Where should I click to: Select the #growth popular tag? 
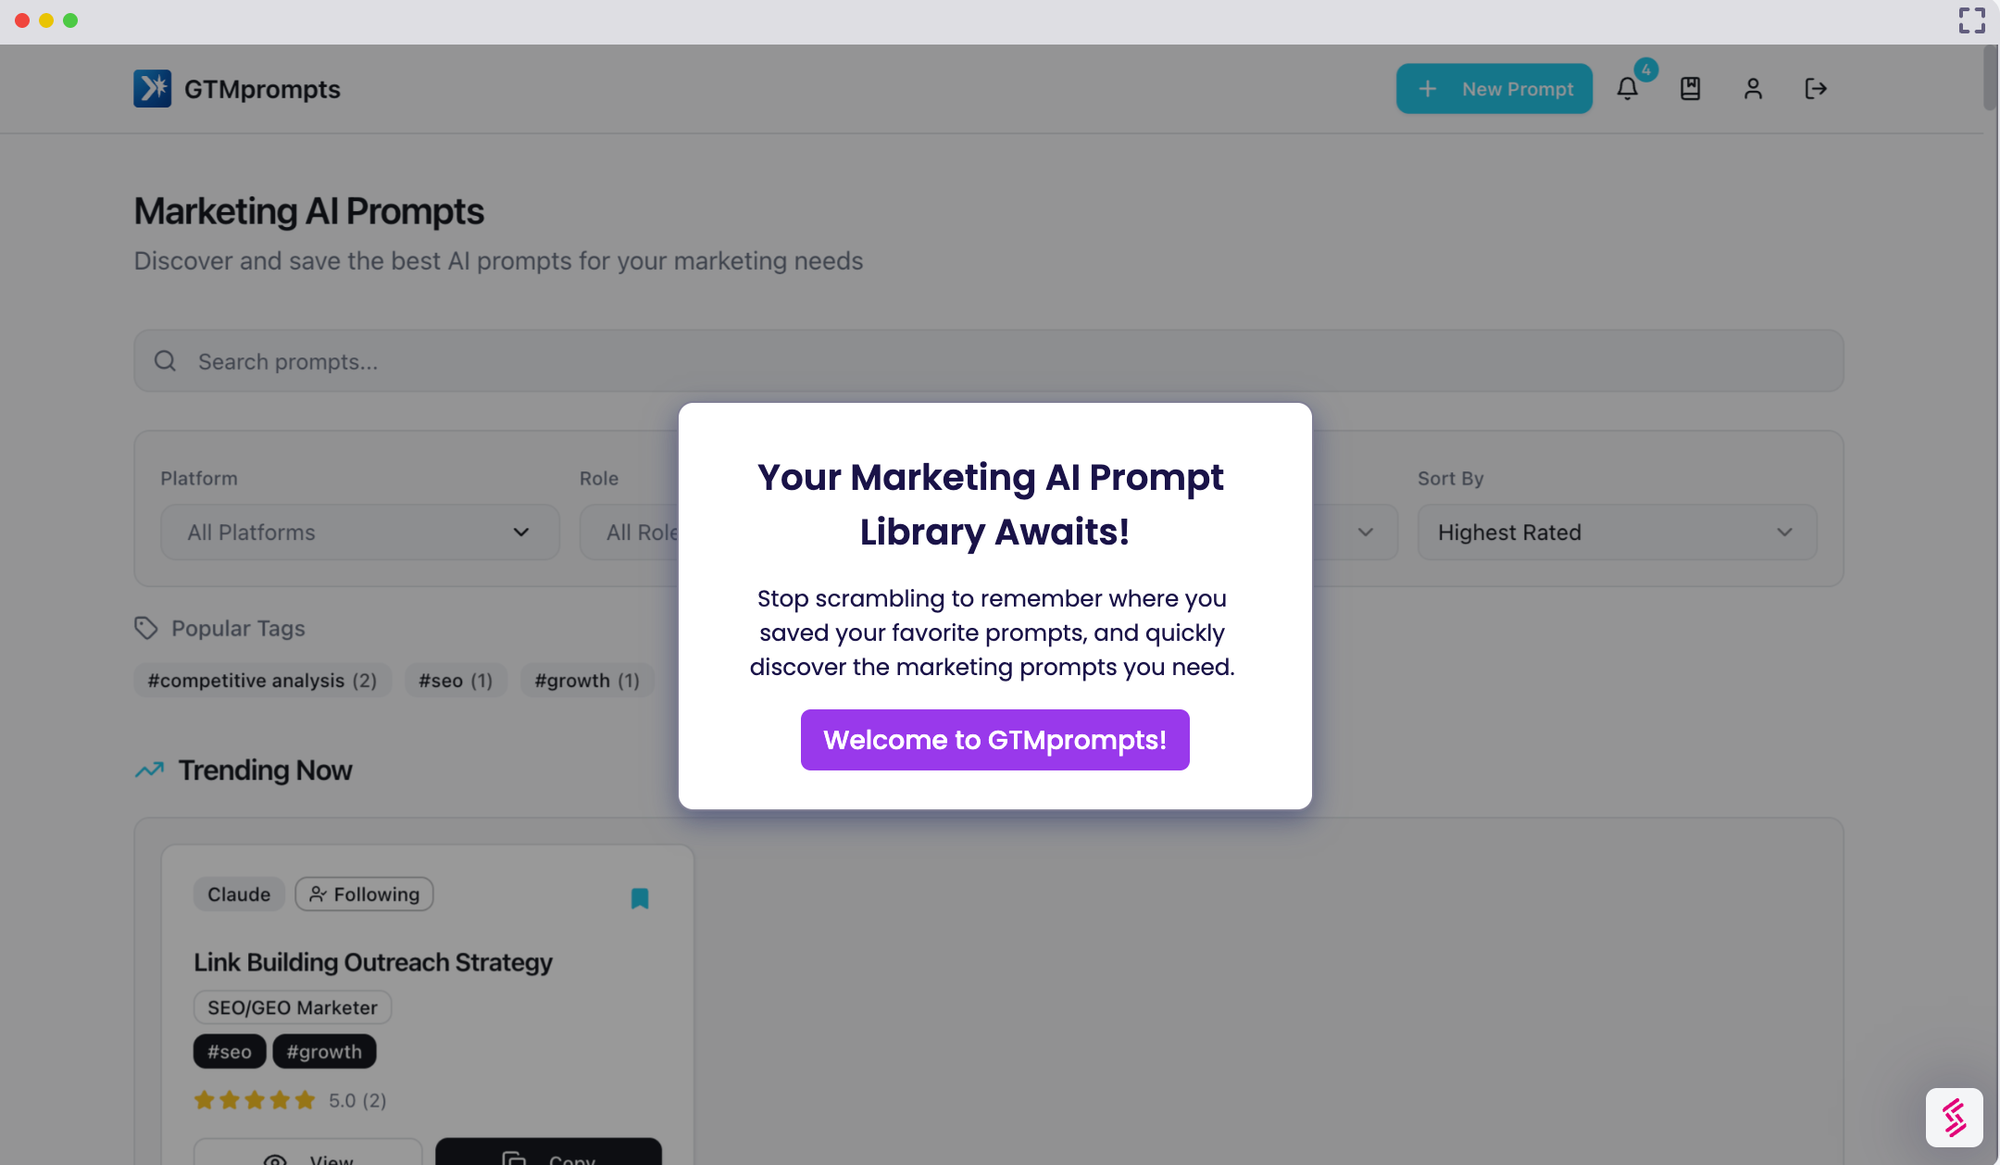tap(587, 680)
